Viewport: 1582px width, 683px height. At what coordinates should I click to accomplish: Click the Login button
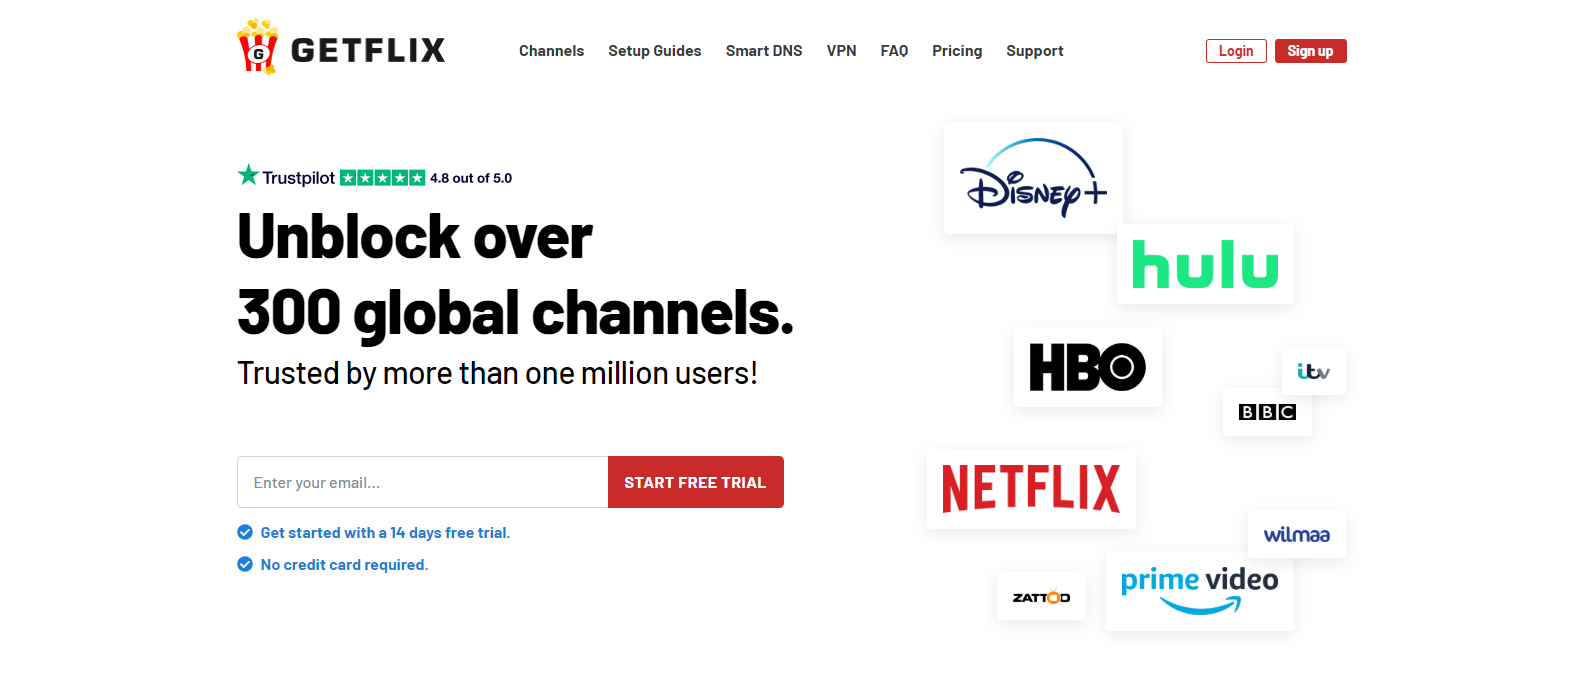(1236, 51)
